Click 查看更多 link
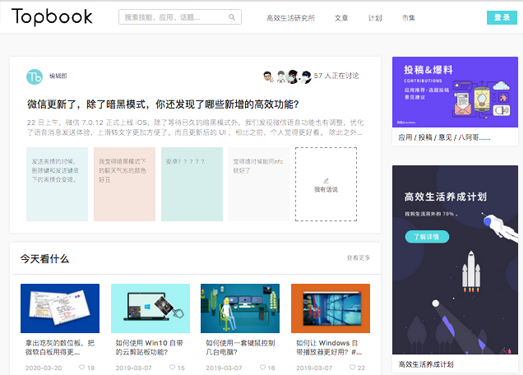The height and width of the screenshot is (375, 523). 358,258
